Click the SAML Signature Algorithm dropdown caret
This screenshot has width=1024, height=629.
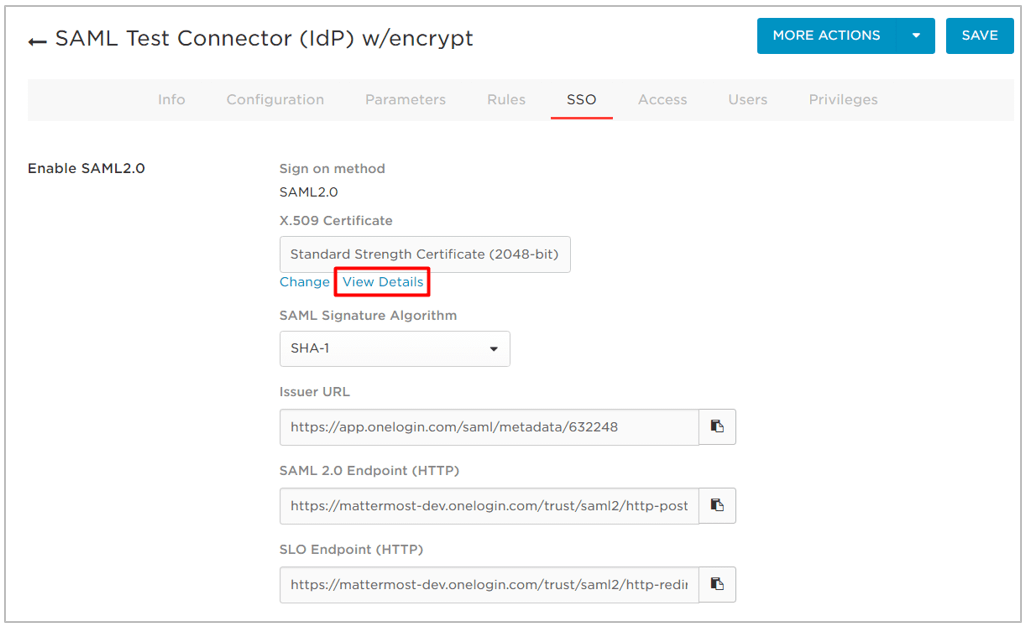click(x=493, y=348)
